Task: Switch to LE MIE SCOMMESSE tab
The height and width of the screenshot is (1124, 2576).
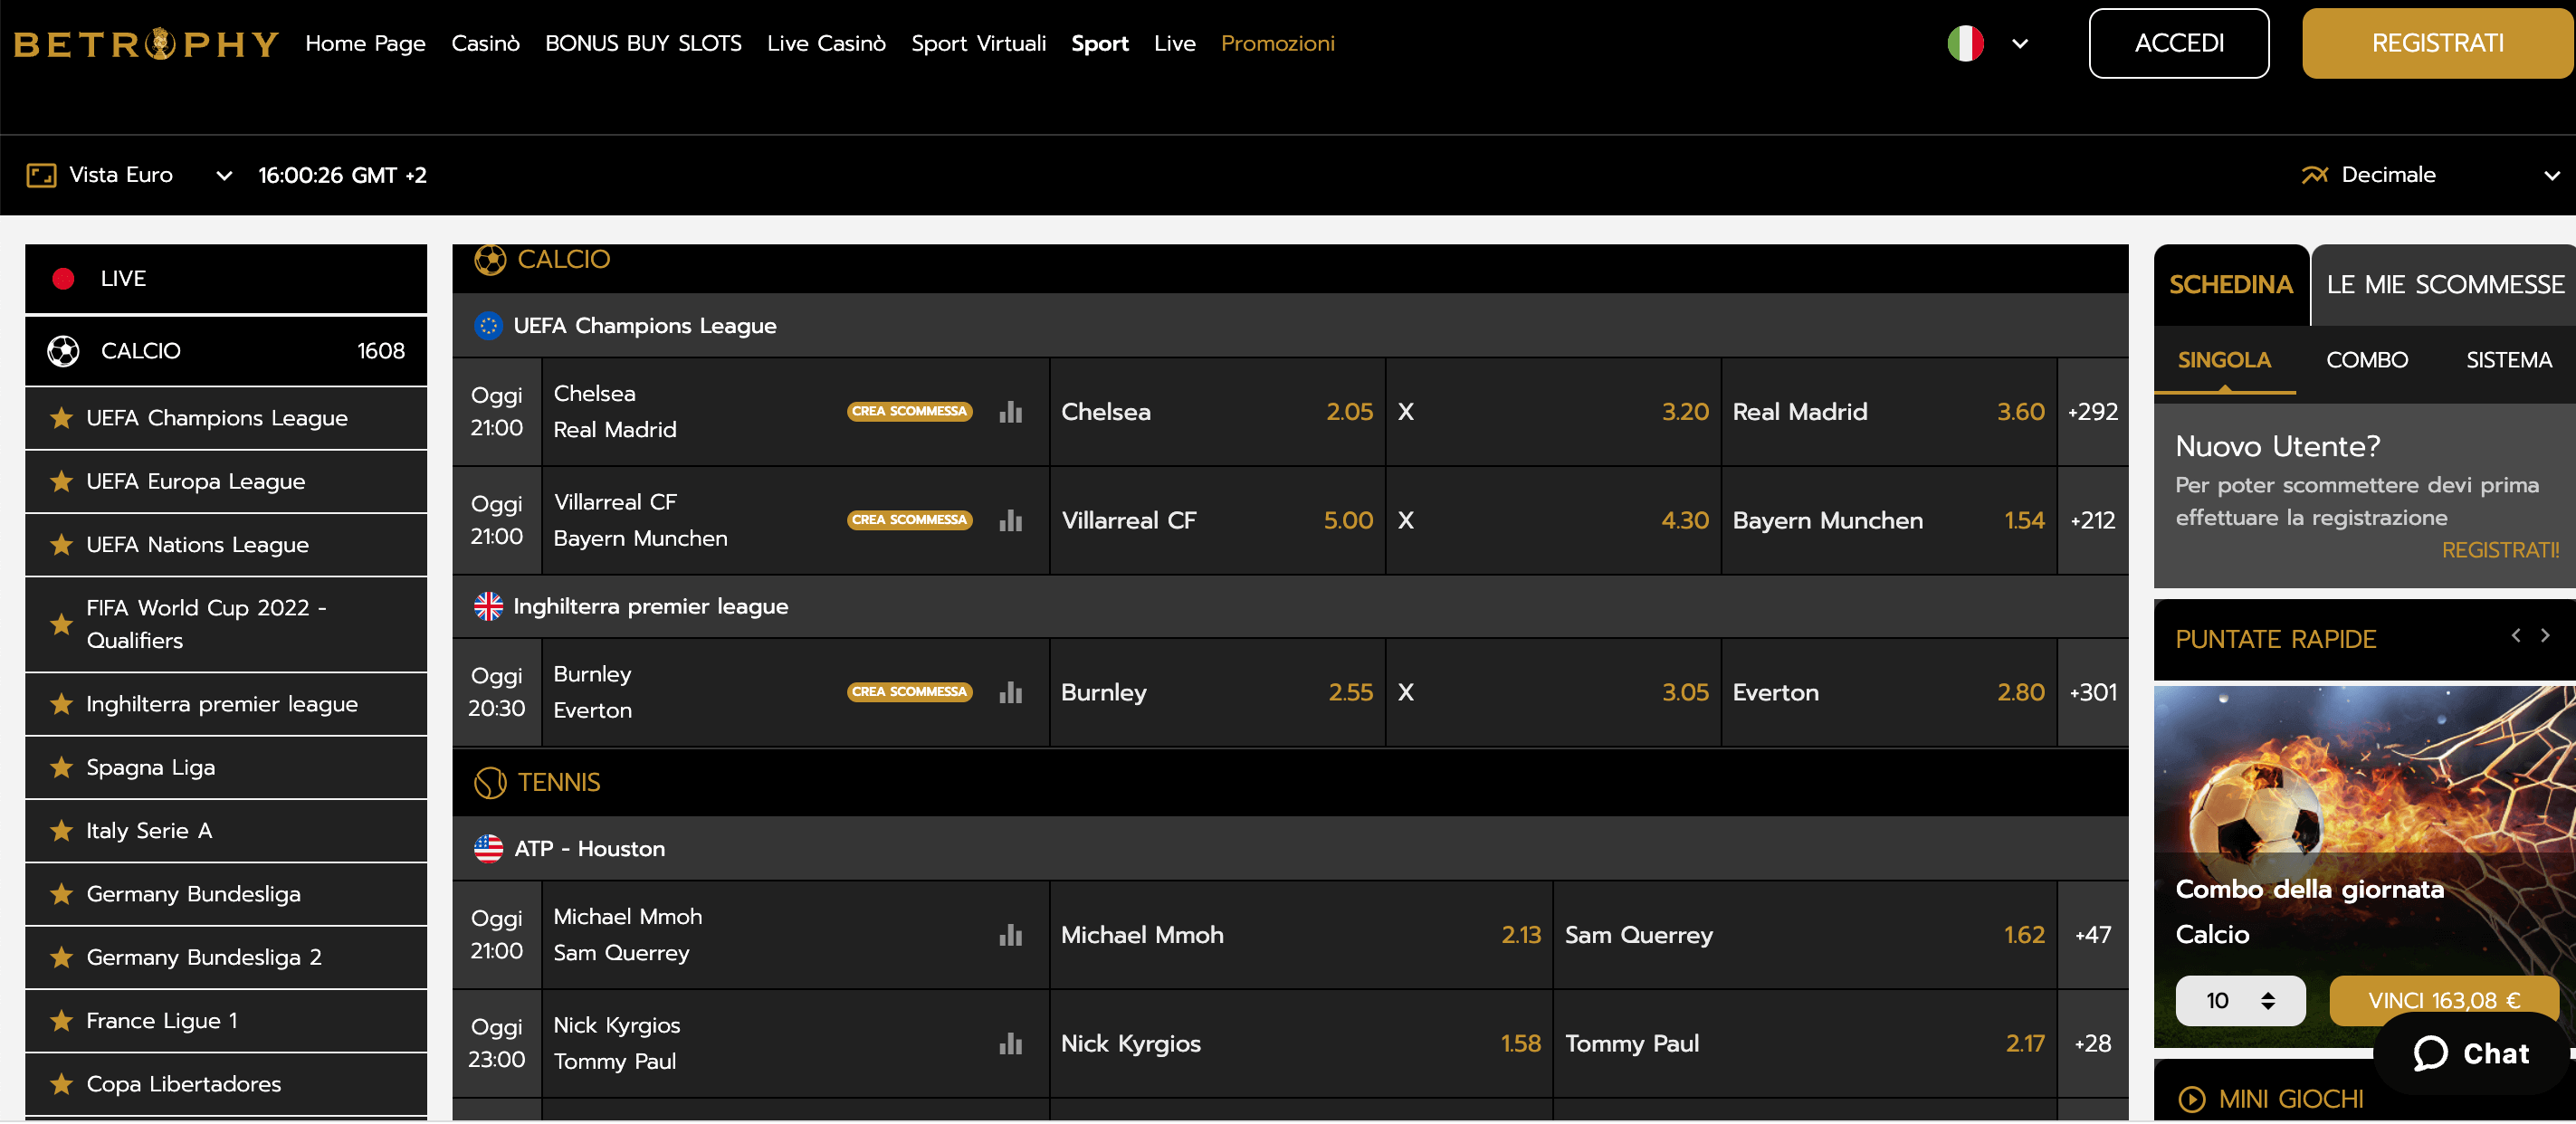Action: (x=2444, y=285)
